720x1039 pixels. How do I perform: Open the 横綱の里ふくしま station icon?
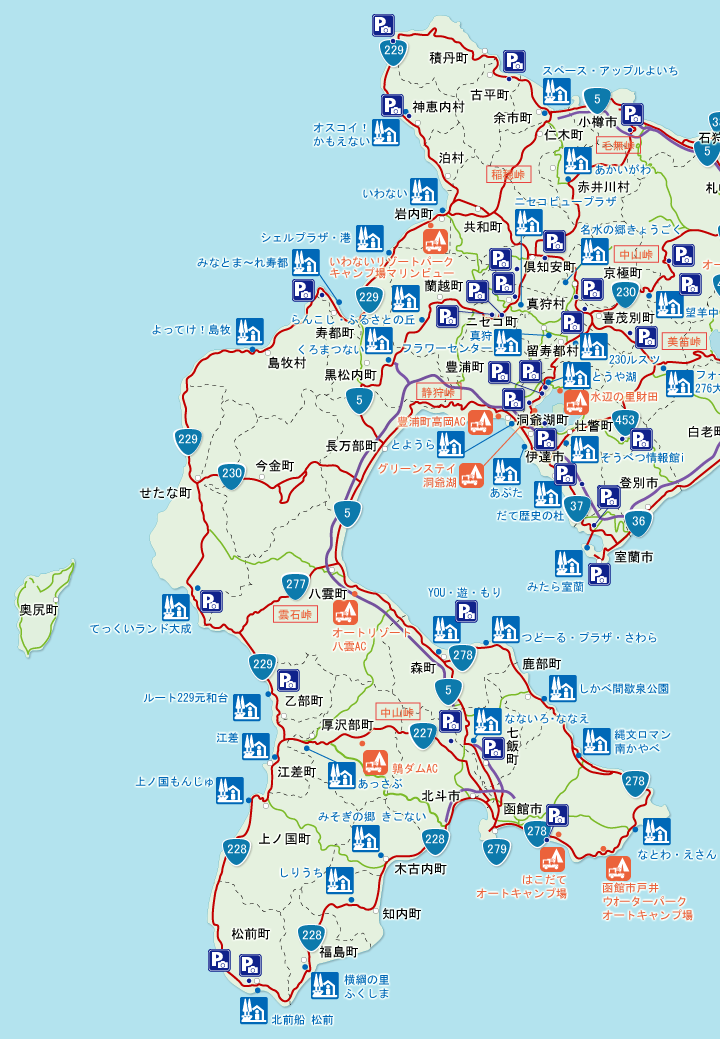coord(325,985)
